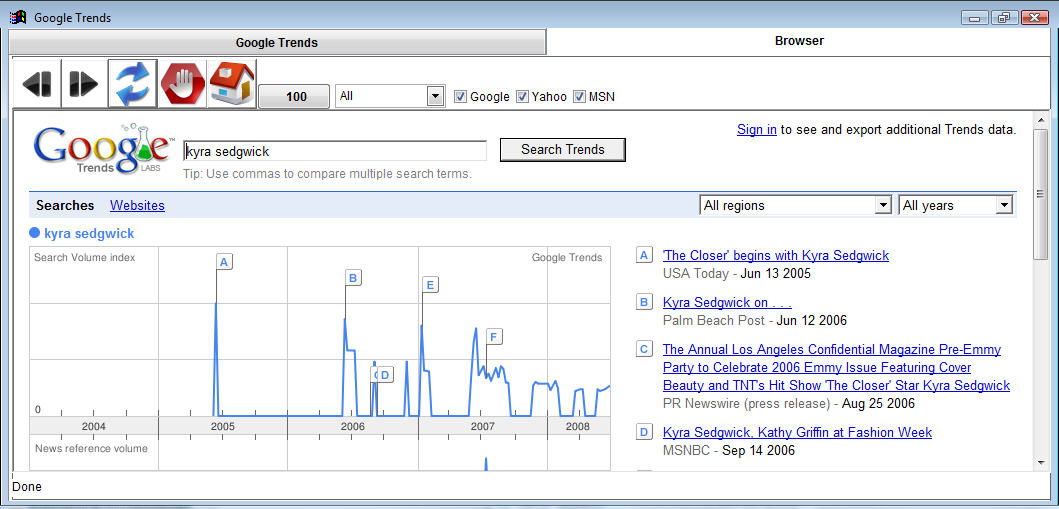Image resolution: width=1059 pixels, height=509 pixels.
Task: Open the 'Kyra Sedgwick on . . .' link
Action: [727, 302]
